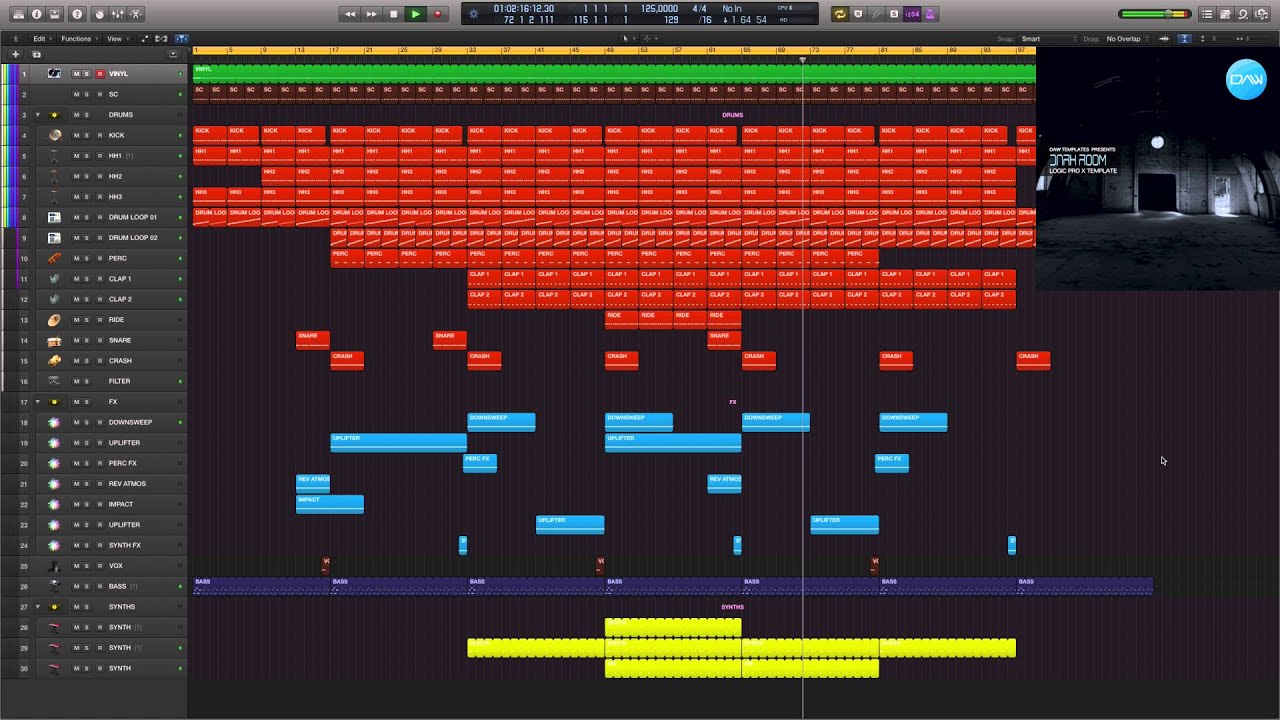Image resolution: width=1280 pixels, height=720 pixels.
Task: Open the Snap dropdown set to Smart
Action: (1046, 39)
